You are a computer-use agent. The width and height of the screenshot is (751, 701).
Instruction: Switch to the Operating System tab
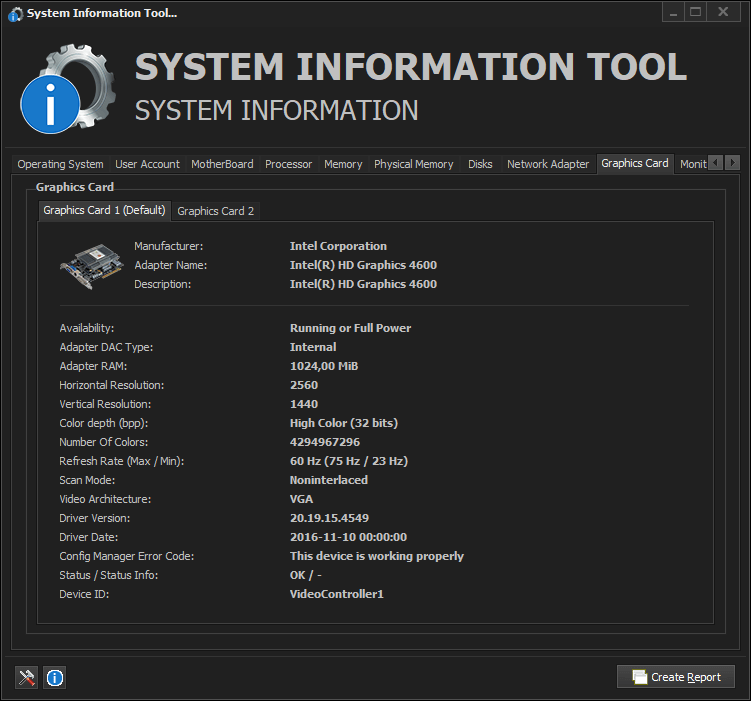(x=60, y=164)
